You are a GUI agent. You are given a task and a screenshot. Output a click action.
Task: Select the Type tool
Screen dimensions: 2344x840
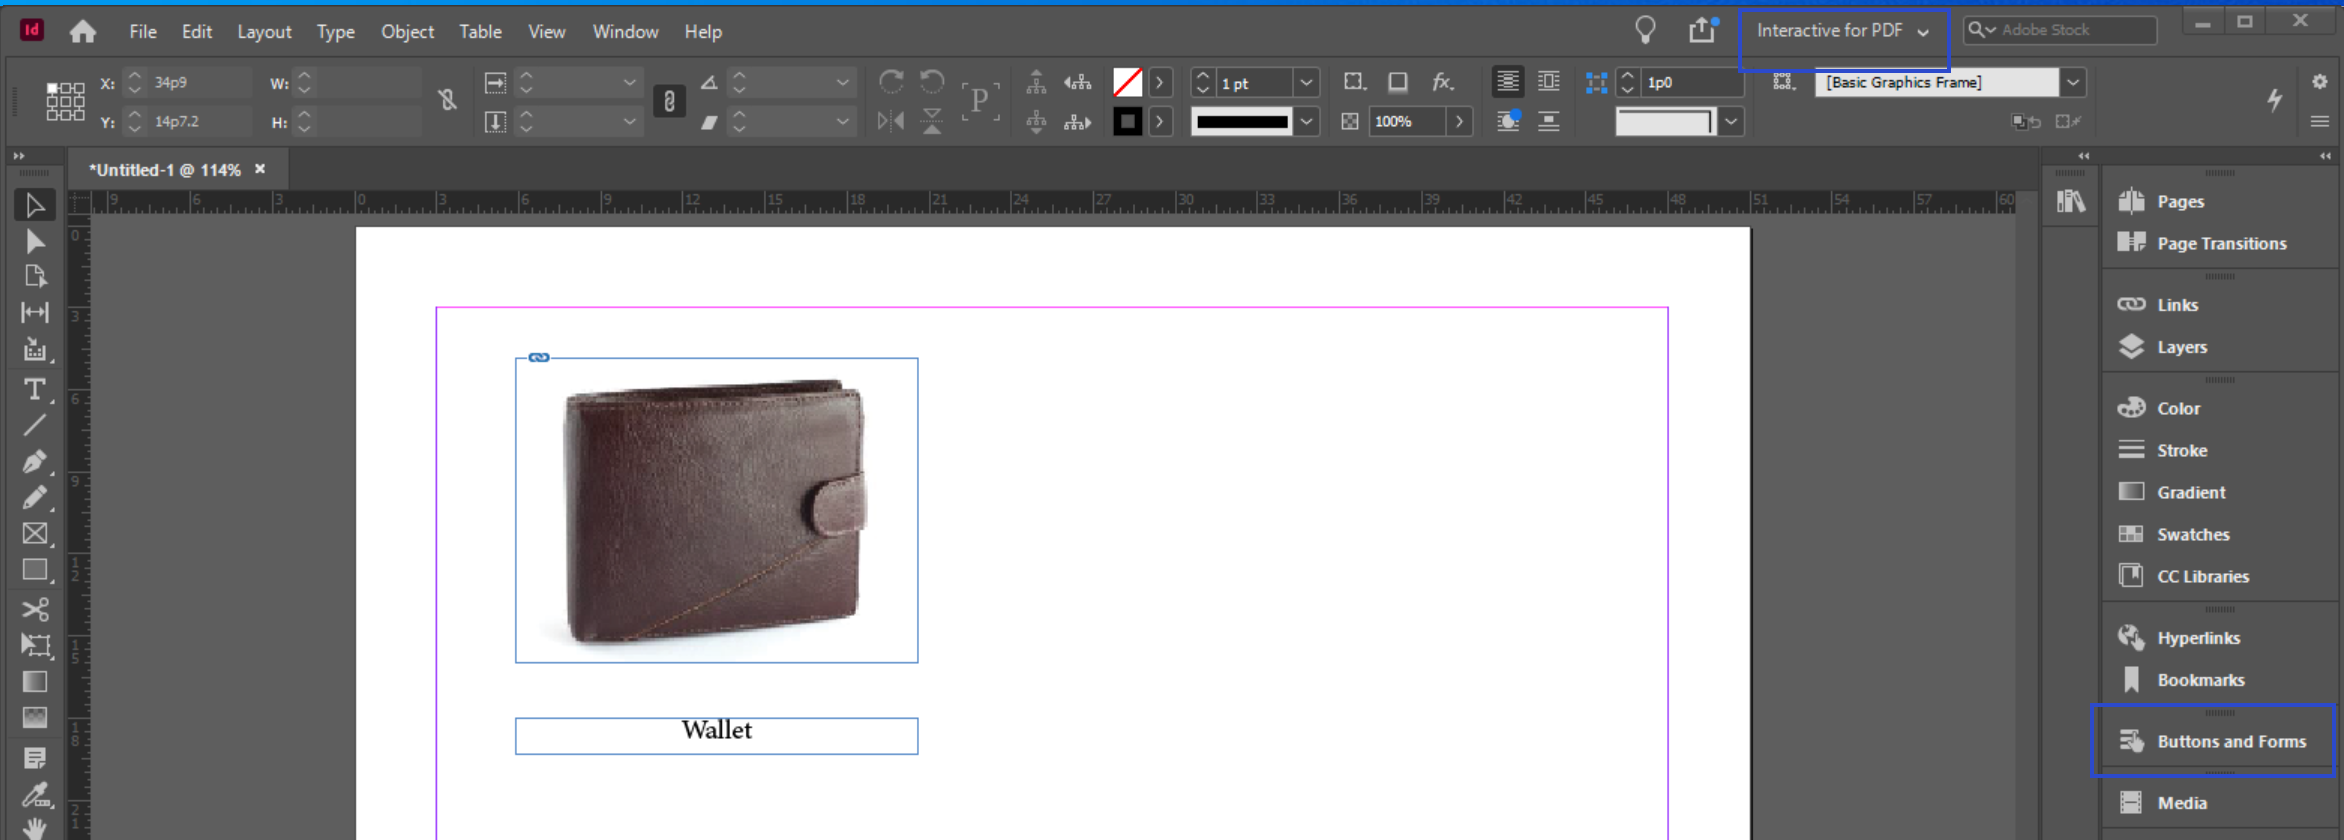click(x=34, y=389)
